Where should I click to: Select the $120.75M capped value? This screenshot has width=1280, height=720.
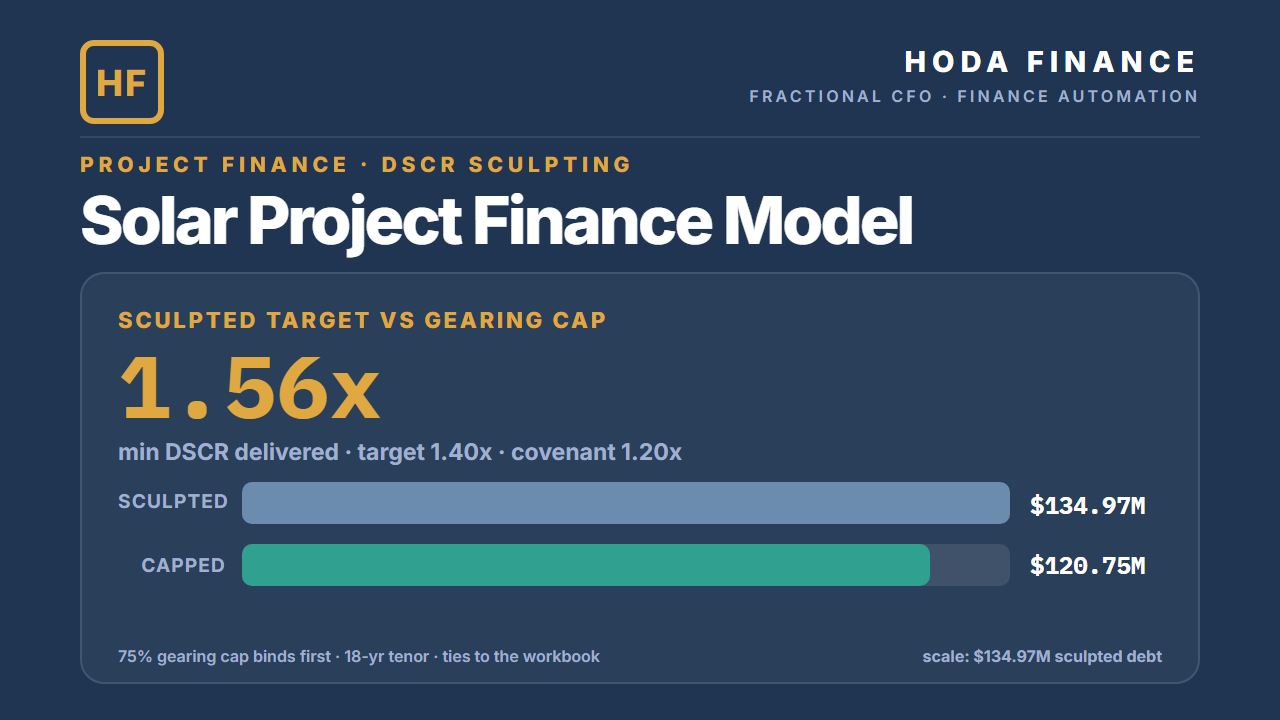pos(1088,566)
